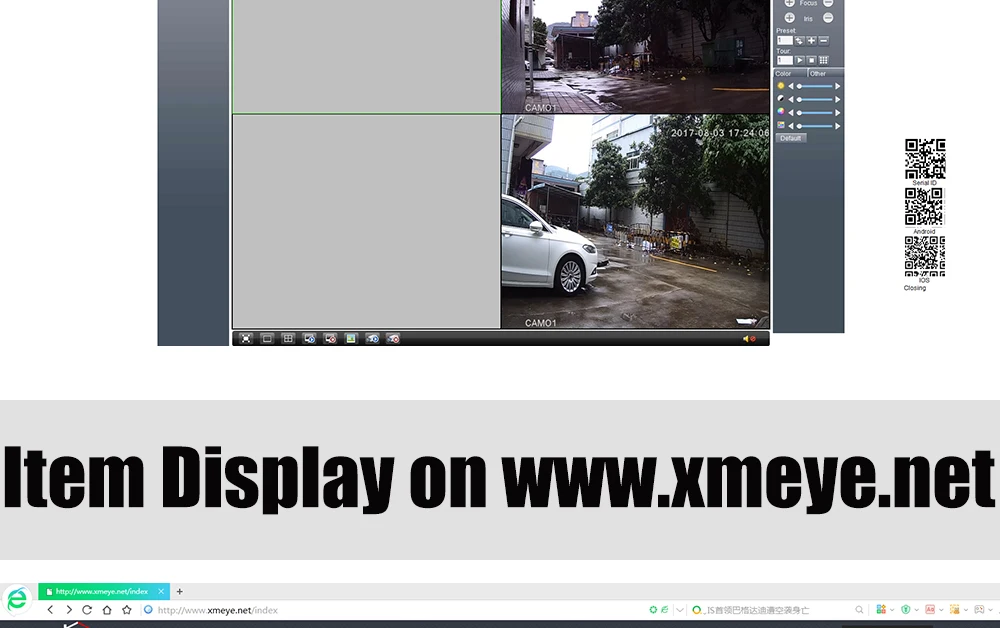Increase hue with right arrow
Image resolution: width=1000 pixels, height=628 pixels.
(837, 126)
